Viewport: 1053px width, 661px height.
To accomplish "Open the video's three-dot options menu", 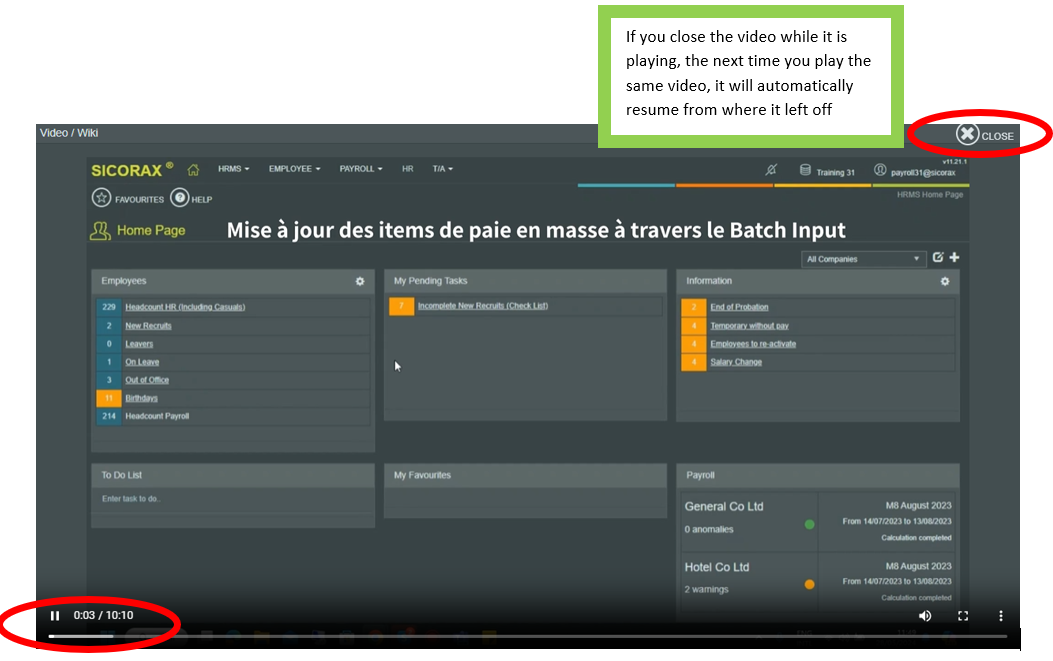I will point(1001,616).
